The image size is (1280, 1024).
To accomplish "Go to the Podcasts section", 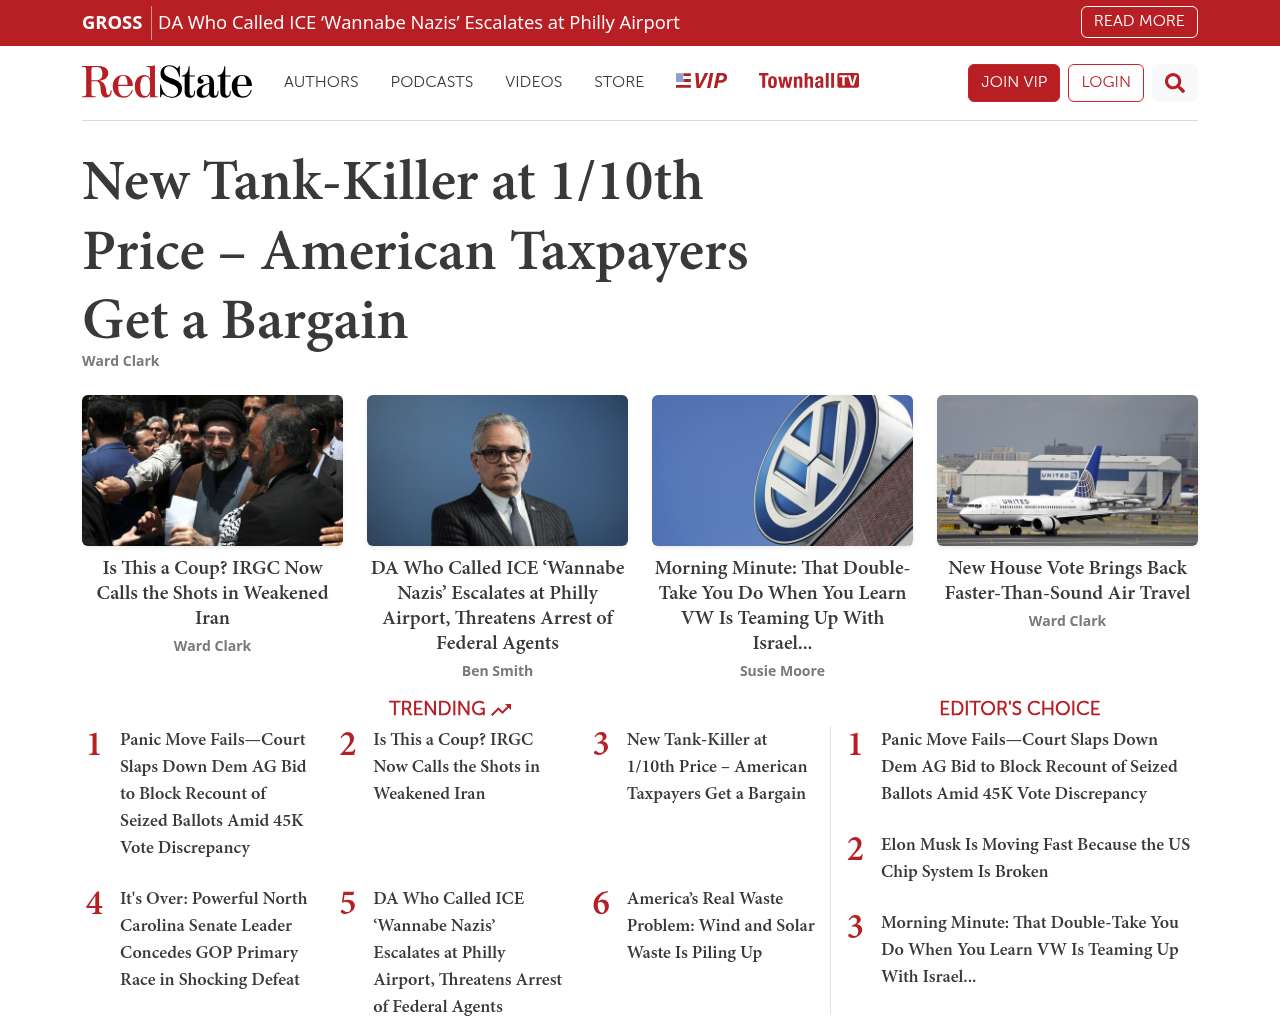I will point(431,82).
